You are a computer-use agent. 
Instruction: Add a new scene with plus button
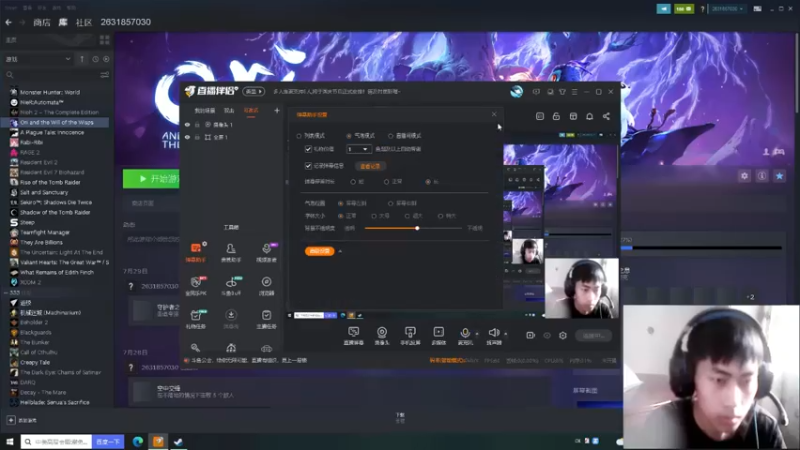click(277, 110)
